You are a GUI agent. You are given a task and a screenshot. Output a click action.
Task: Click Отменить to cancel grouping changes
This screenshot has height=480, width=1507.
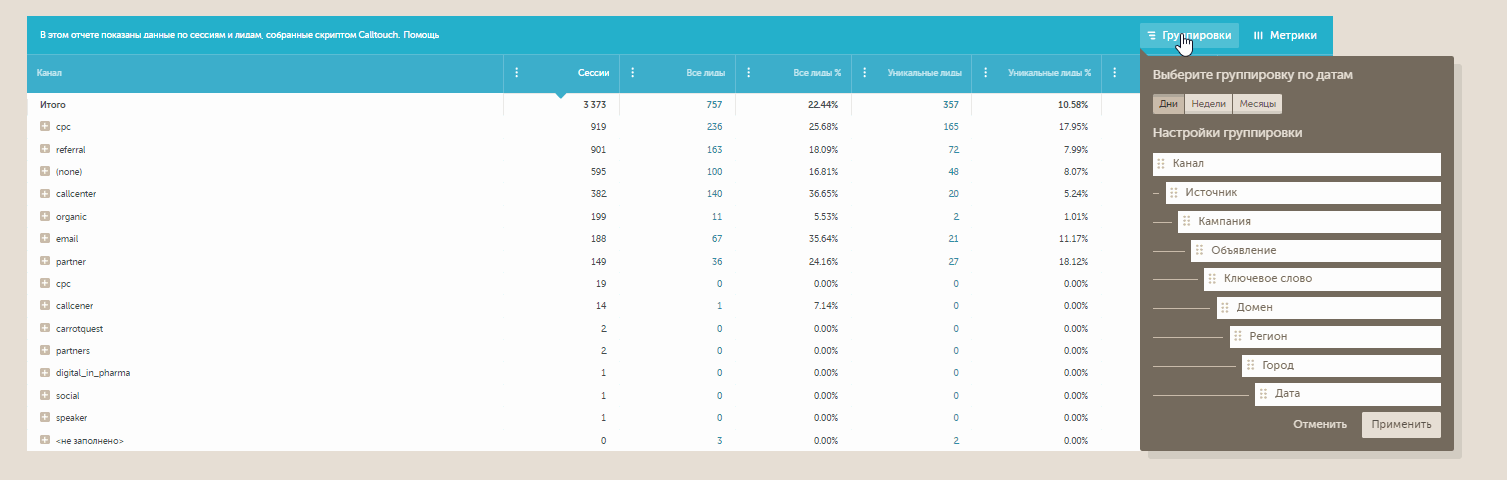point(1320,424)
